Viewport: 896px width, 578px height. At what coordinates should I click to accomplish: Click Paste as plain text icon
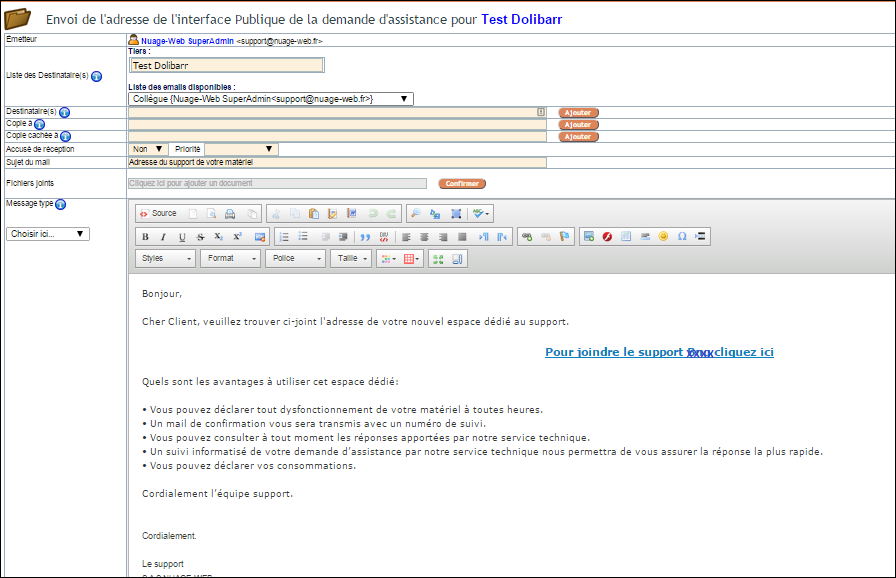(333, 214)
